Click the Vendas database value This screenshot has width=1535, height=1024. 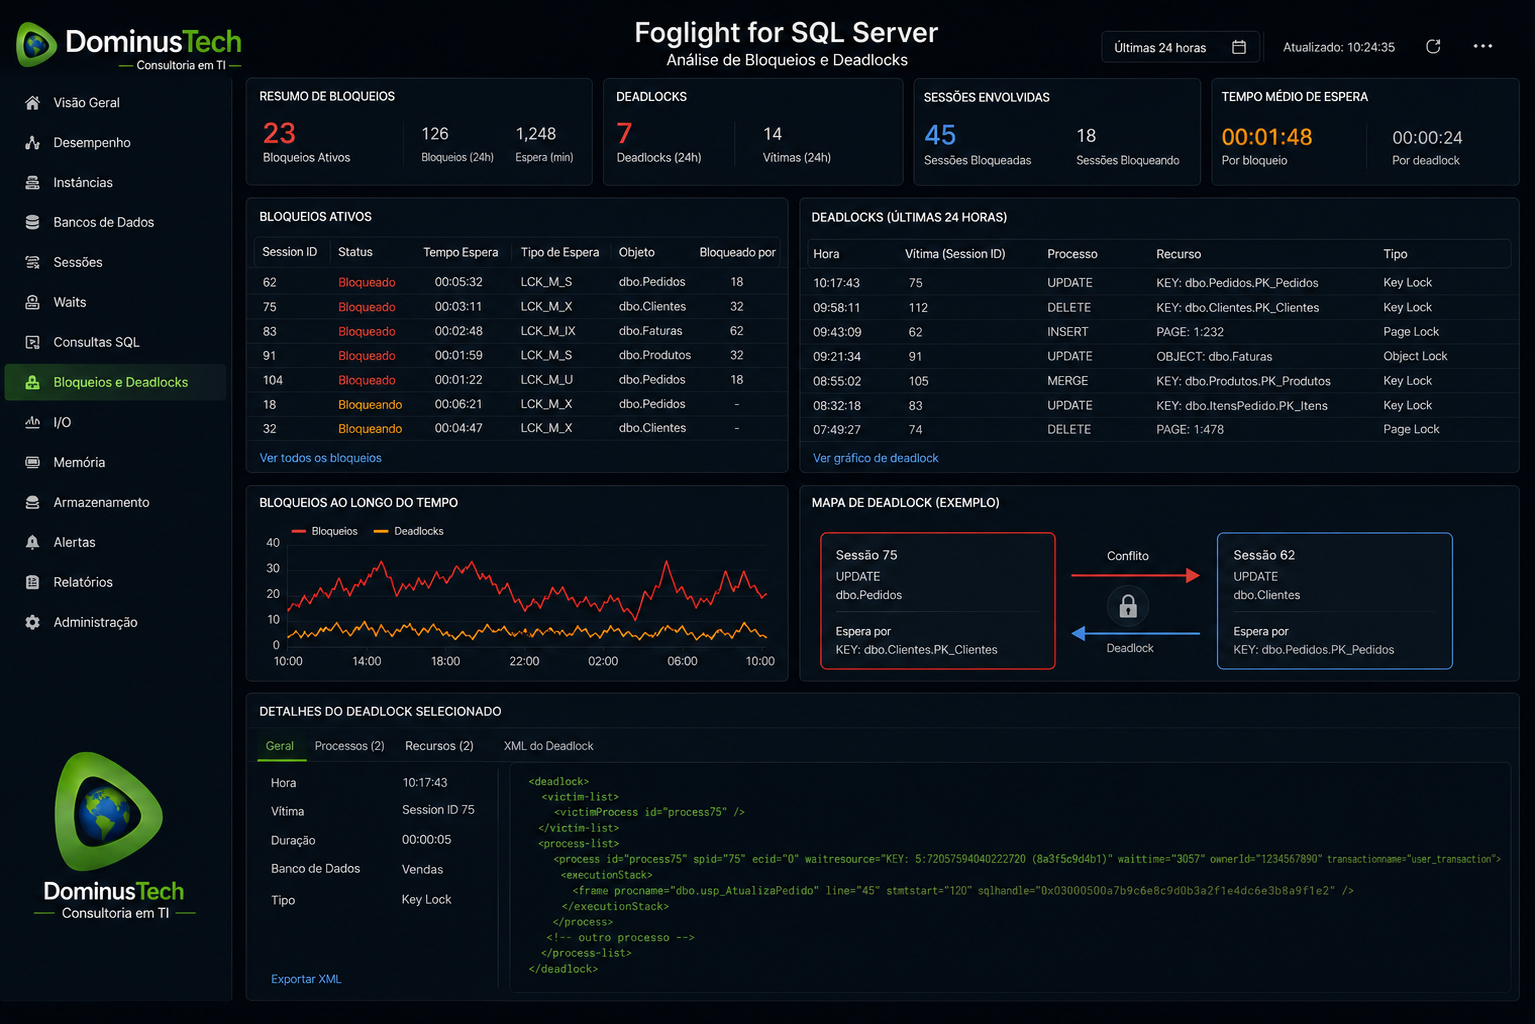click(x=422, y=869)
